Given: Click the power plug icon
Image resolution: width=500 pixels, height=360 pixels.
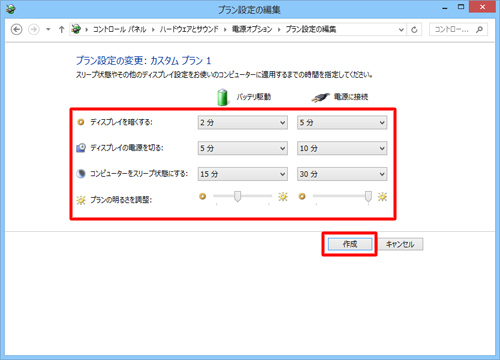Looking at the screenshot, I should (321, 97).
